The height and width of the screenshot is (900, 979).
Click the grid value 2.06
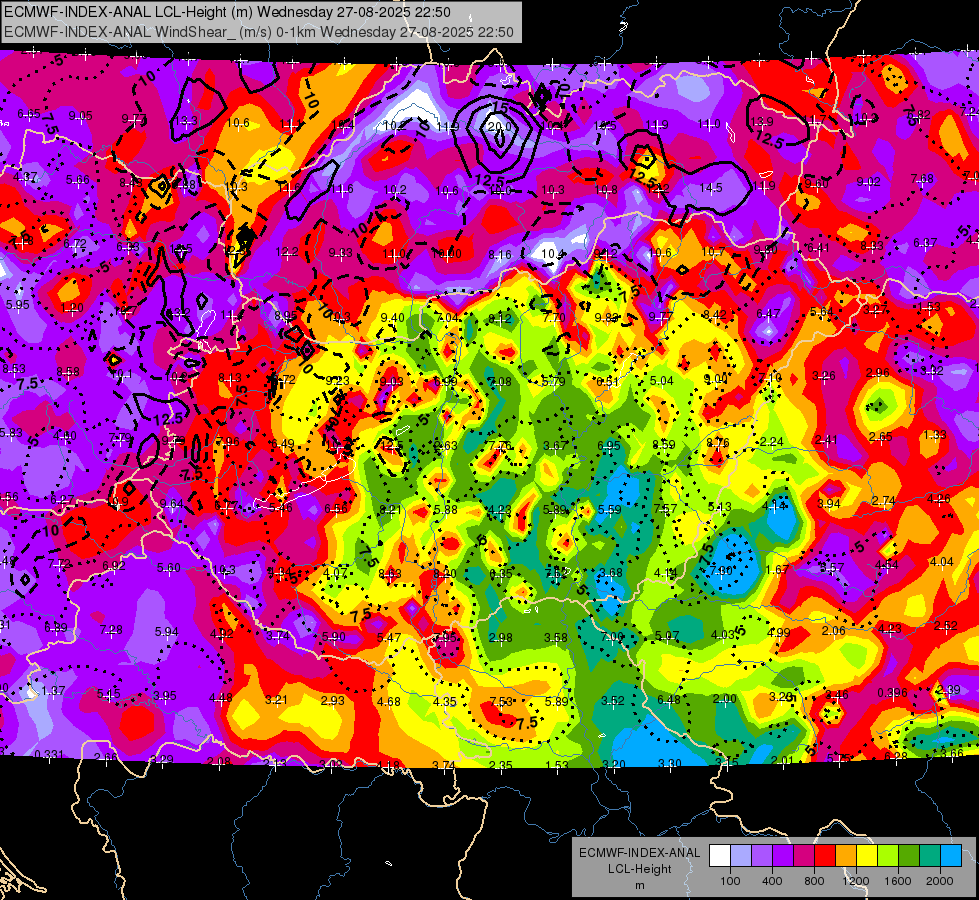pyautogui.click(x=834, y=631)
